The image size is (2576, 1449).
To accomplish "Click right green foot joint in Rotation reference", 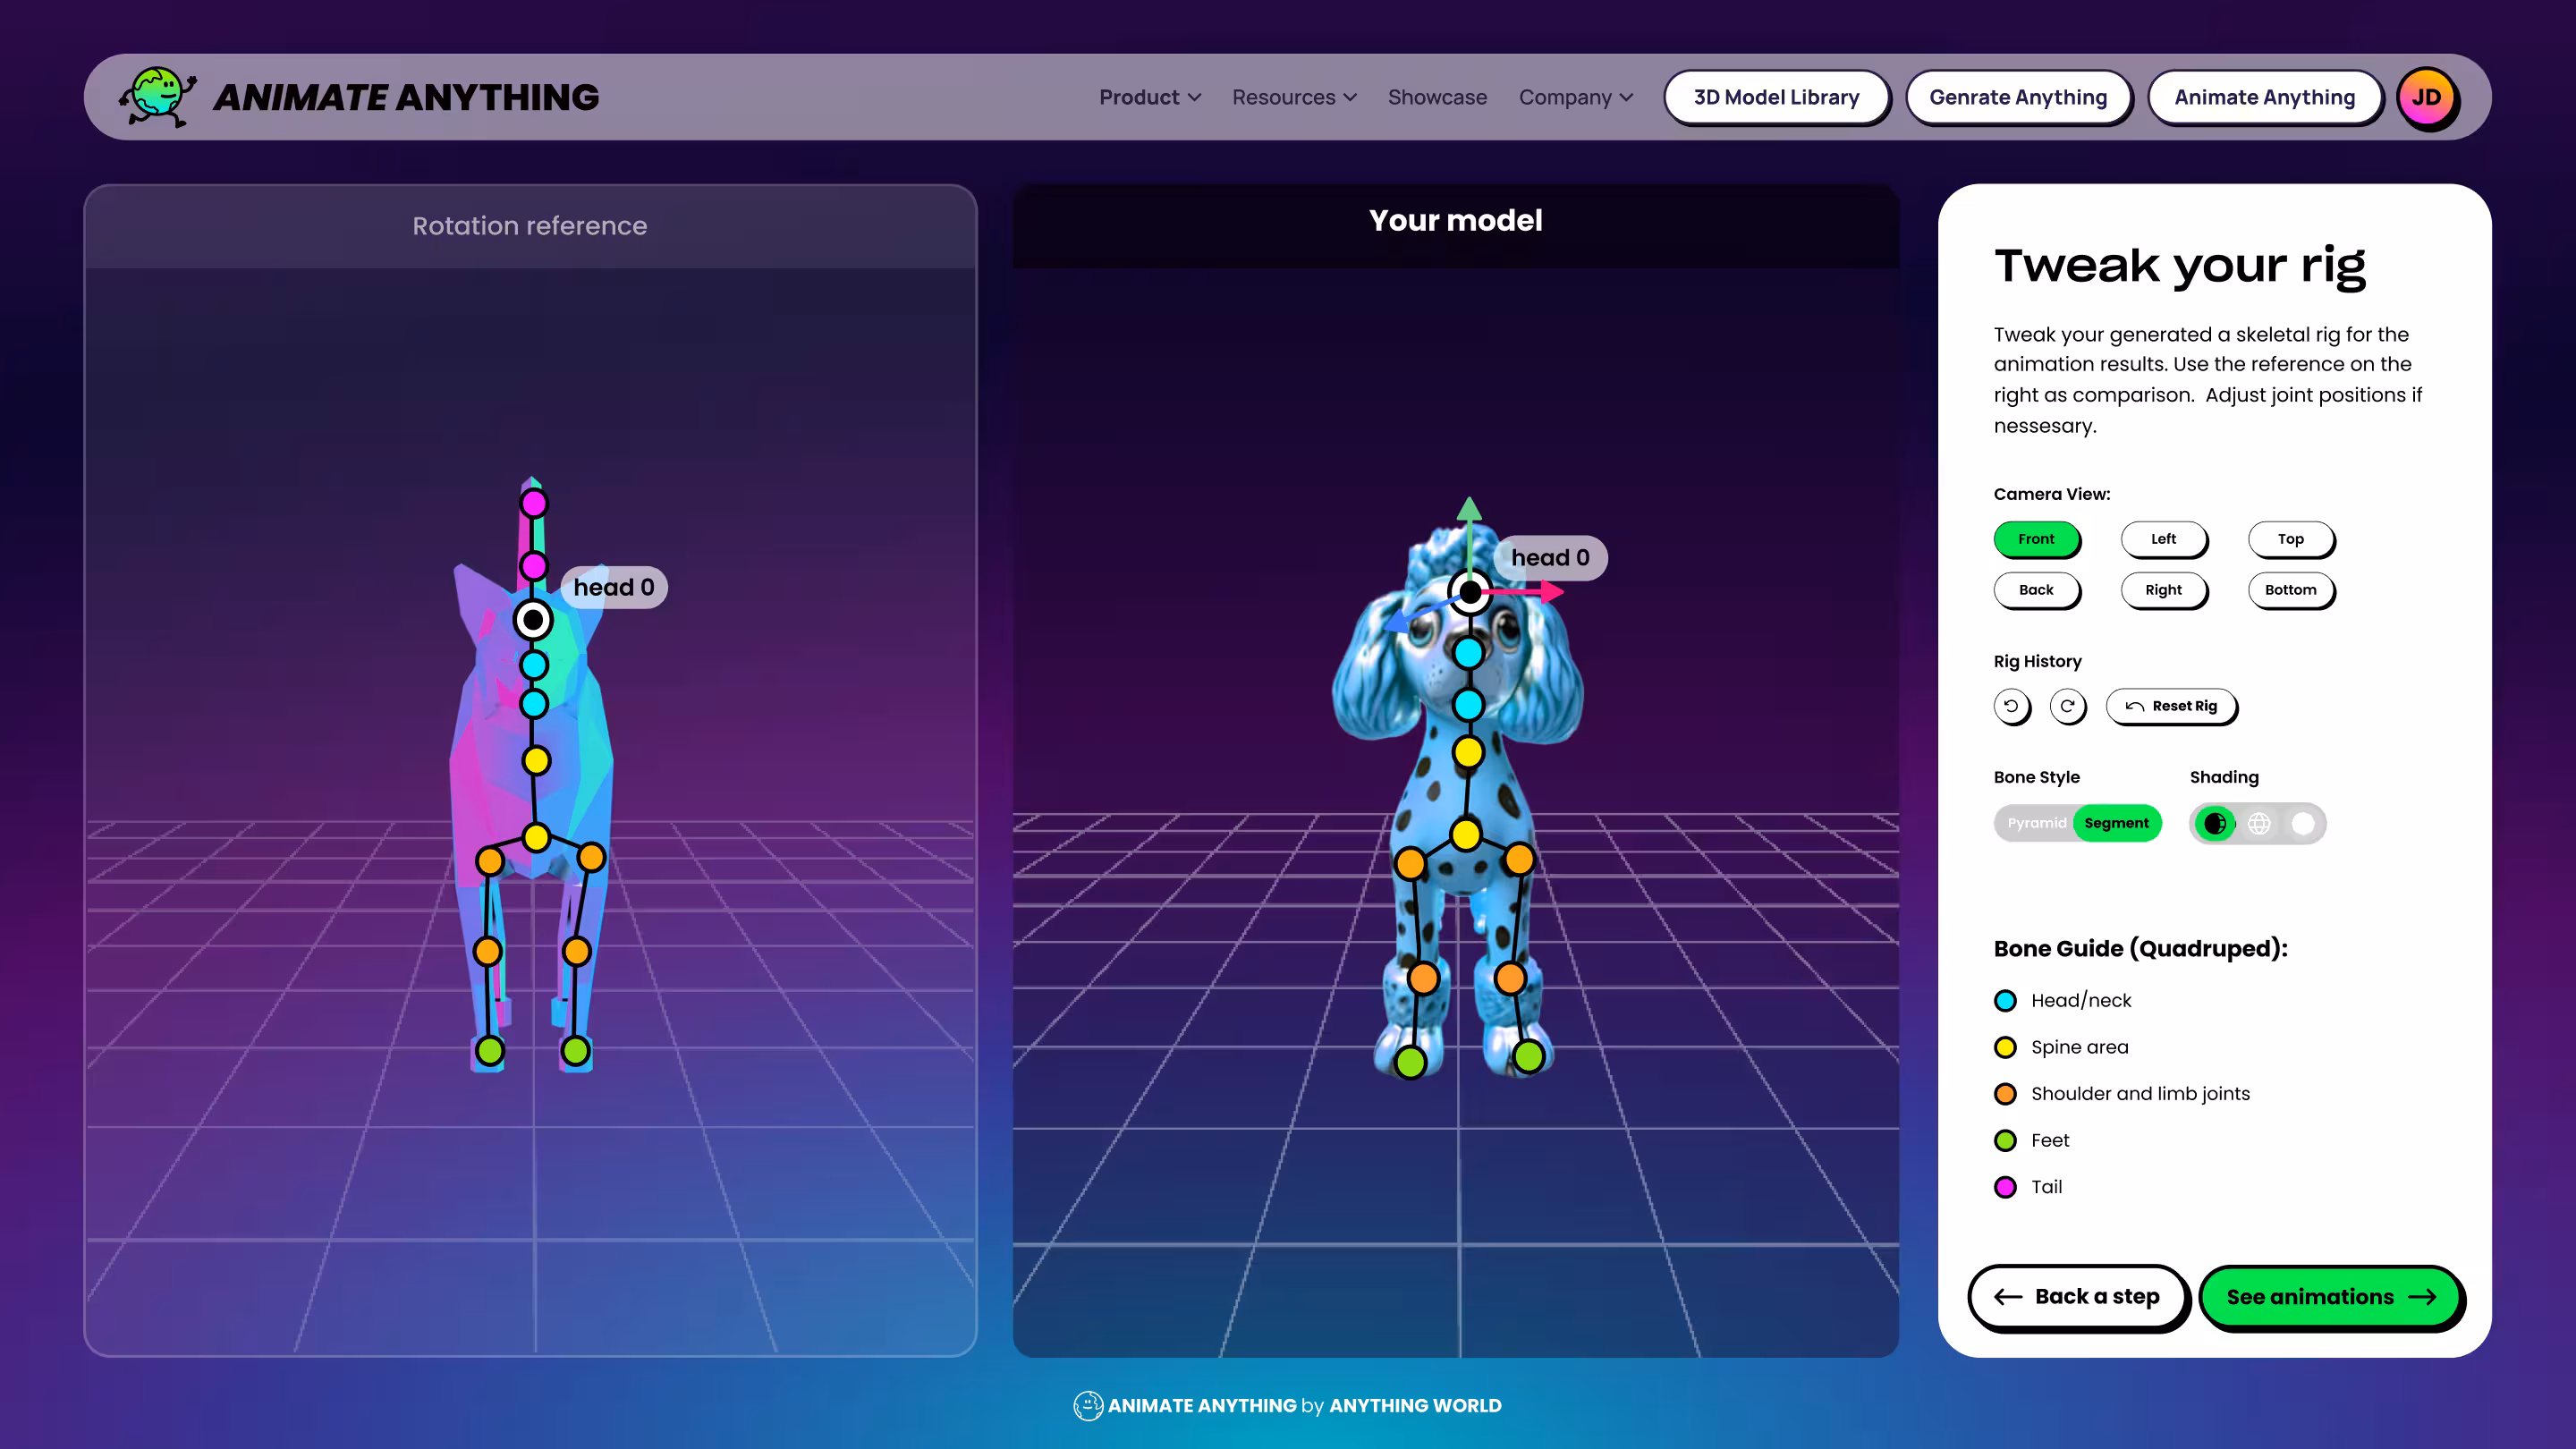I will (x=575, y=1051).
